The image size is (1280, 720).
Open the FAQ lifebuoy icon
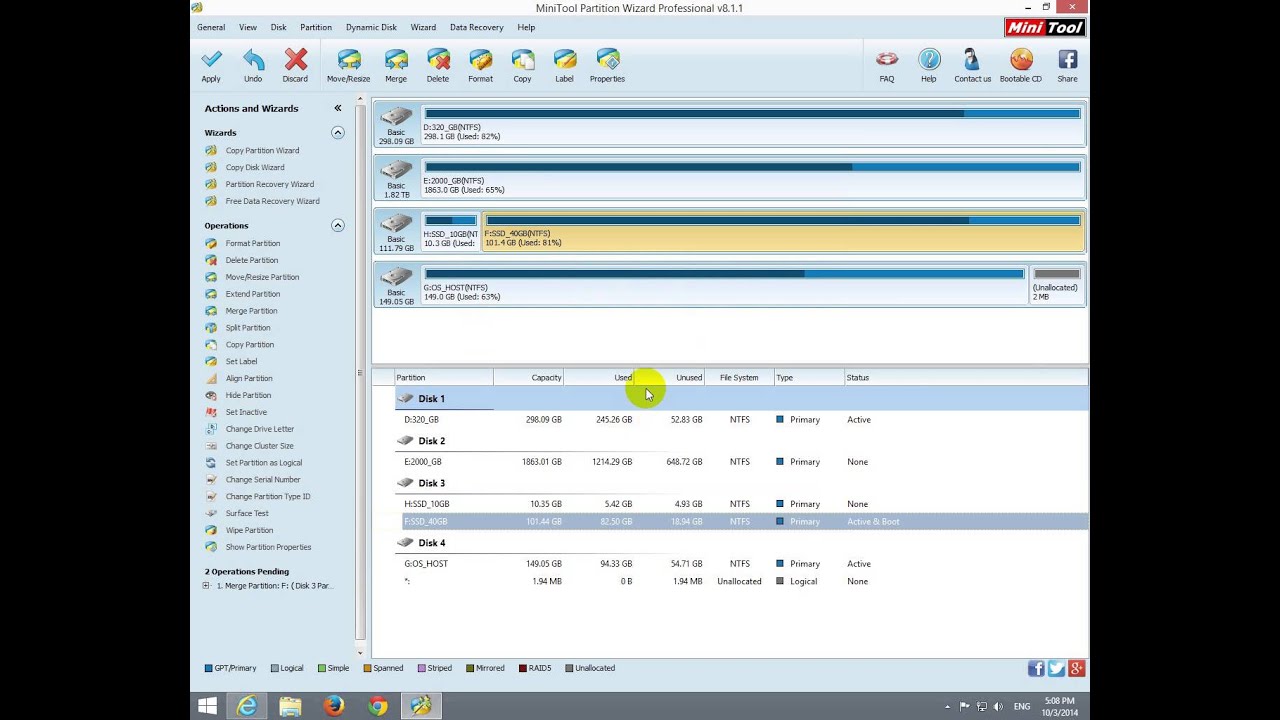887,65
